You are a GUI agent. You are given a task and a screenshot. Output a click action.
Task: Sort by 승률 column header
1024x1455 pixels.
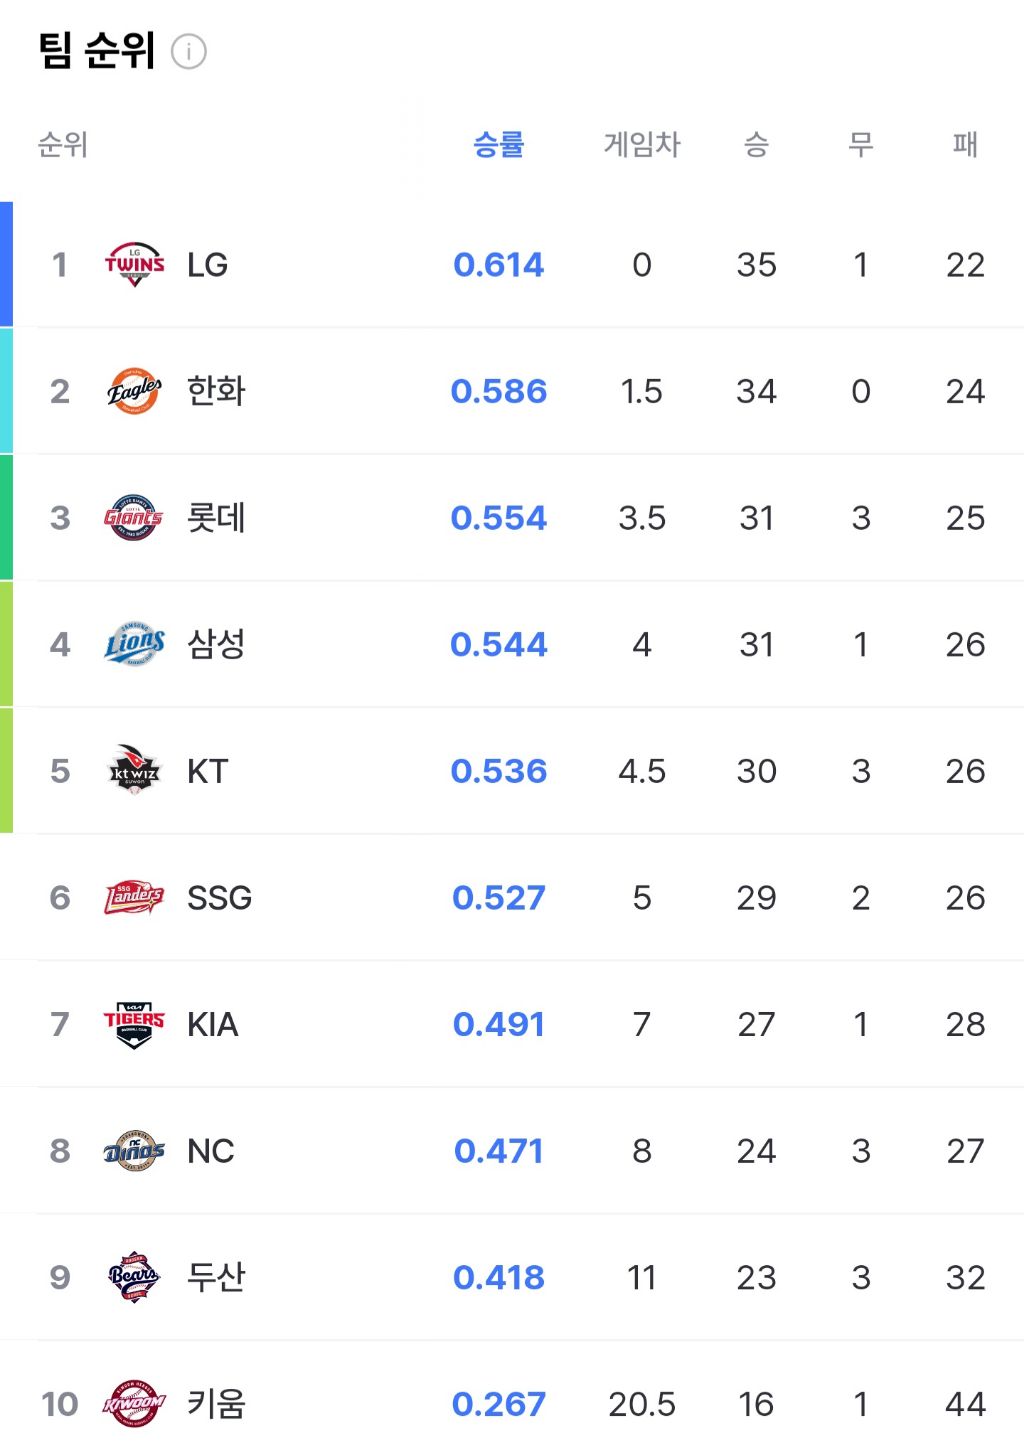click(x=498, y=145)
